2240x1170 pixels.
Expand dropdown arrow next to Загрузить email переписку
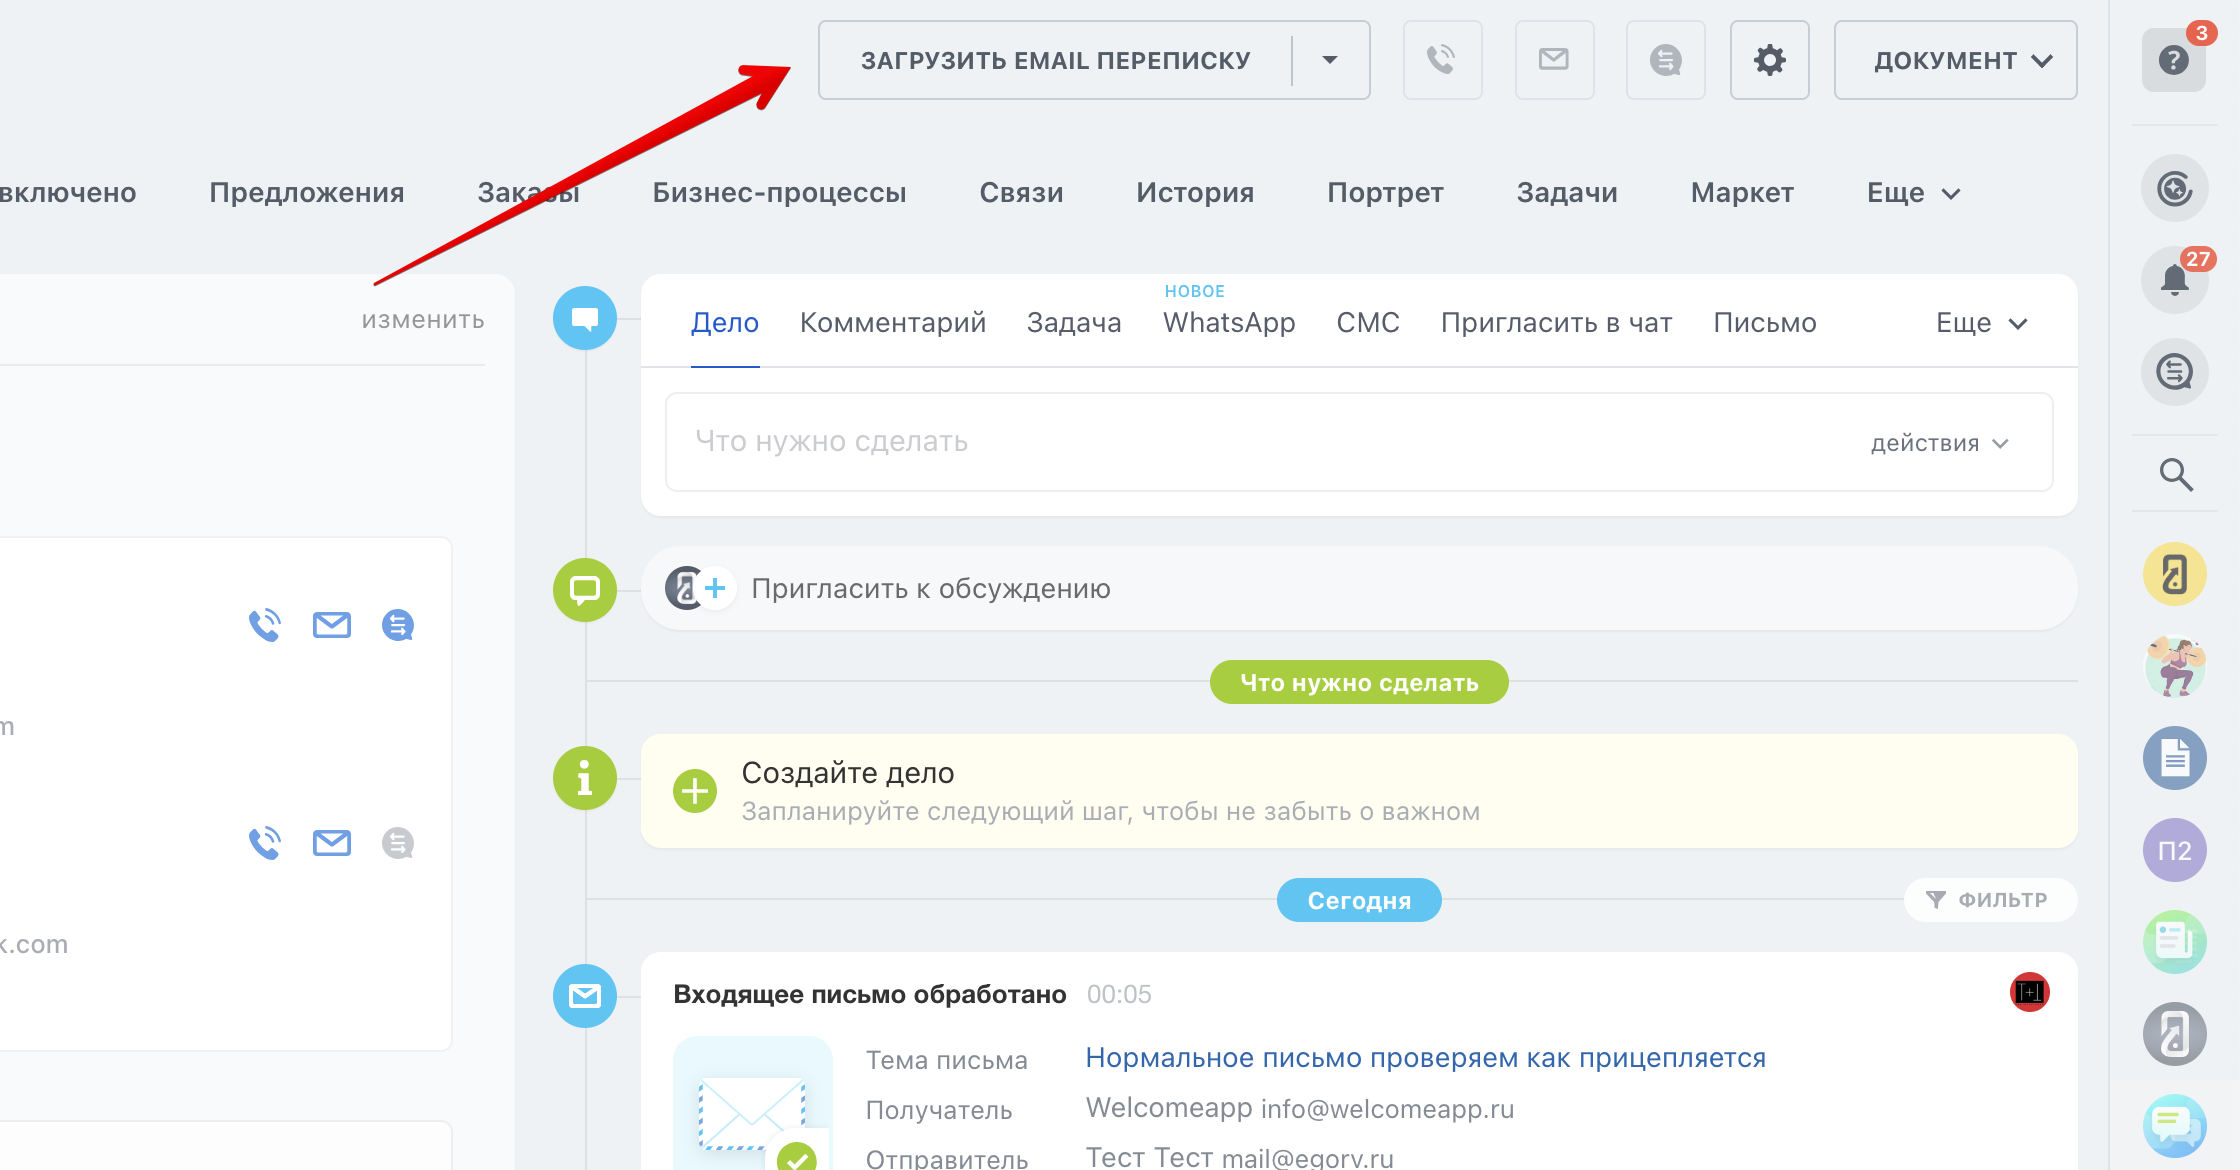(x=1330, y=60)
